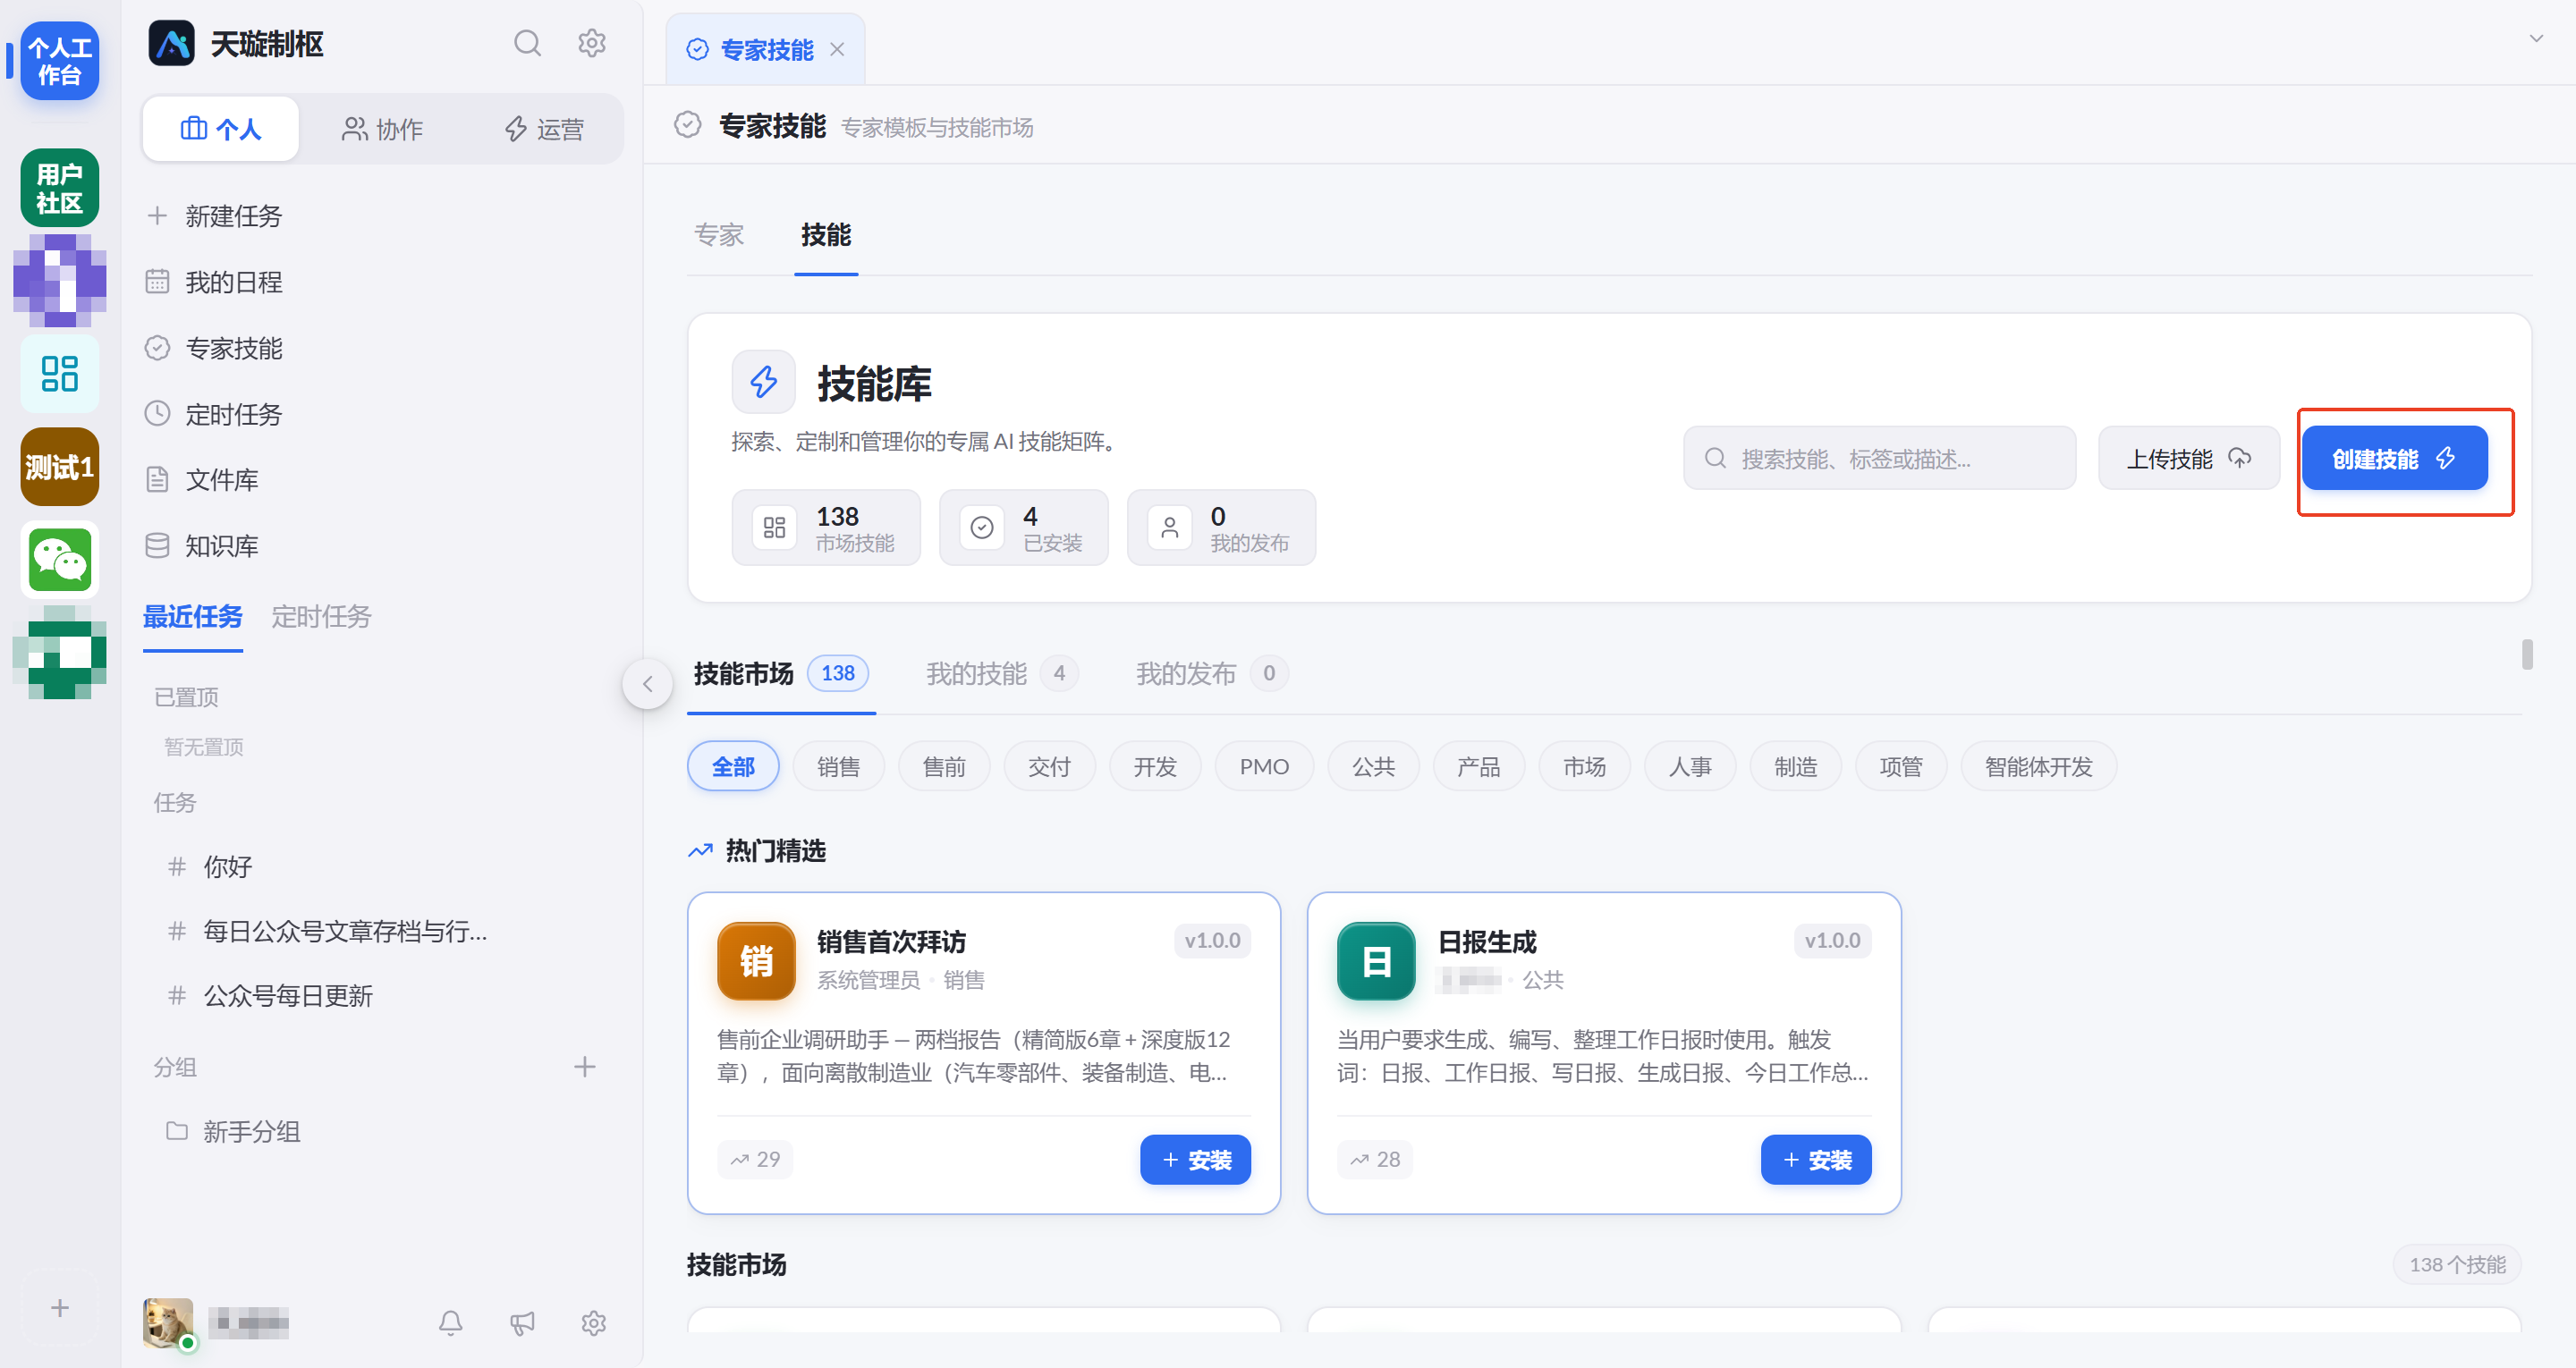The image size is (2576, 1368).
Task: Open the 新手分组 folder
Action: (382, 1132)
